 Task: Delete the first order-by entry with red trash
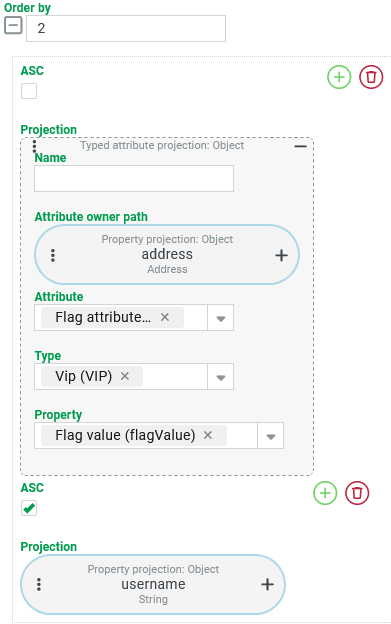371,77
